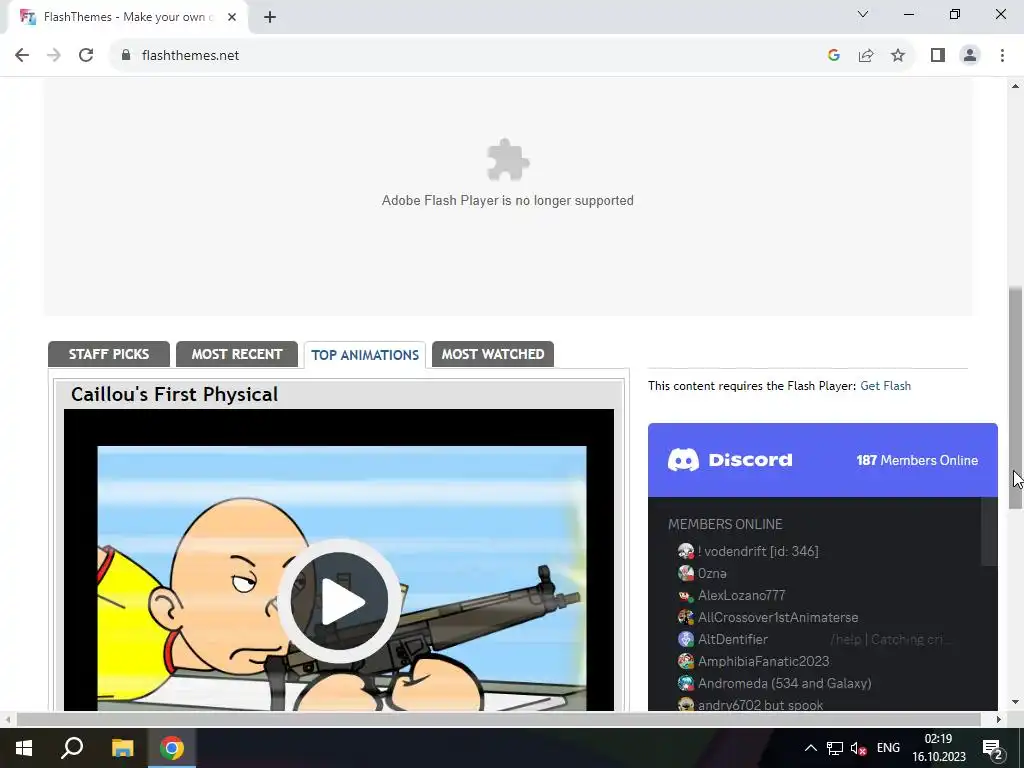This screenshot has width=1024, height=768.
Task: Open the notification center icon
Action: pos(992,748)
